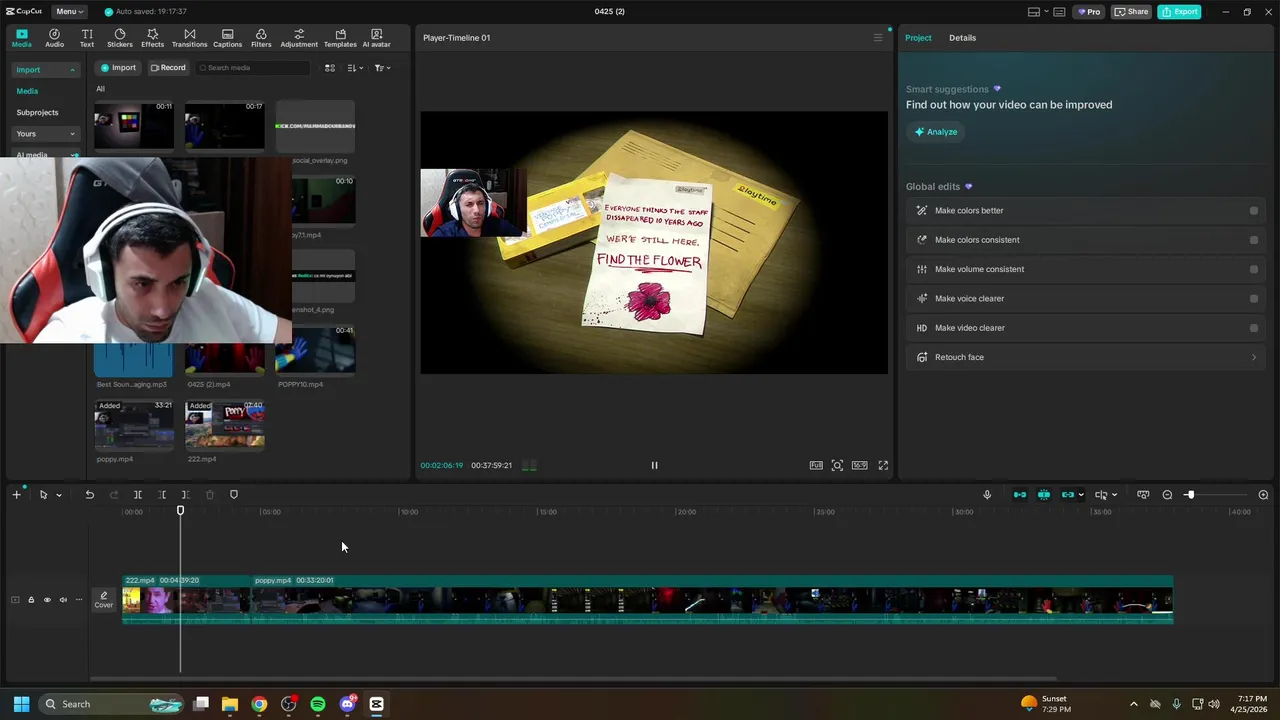
Task: Click the player aspect ratio icon
Action: tap(860, 465)
